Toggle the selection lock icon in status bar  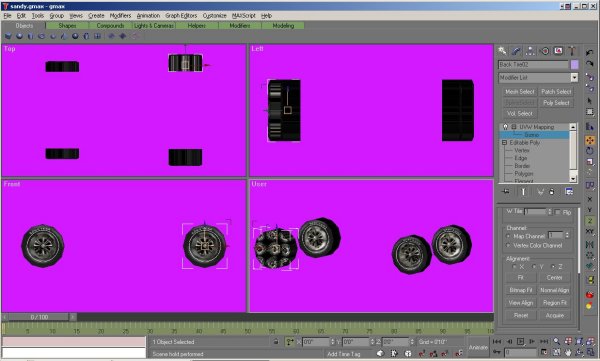point(276,341)
